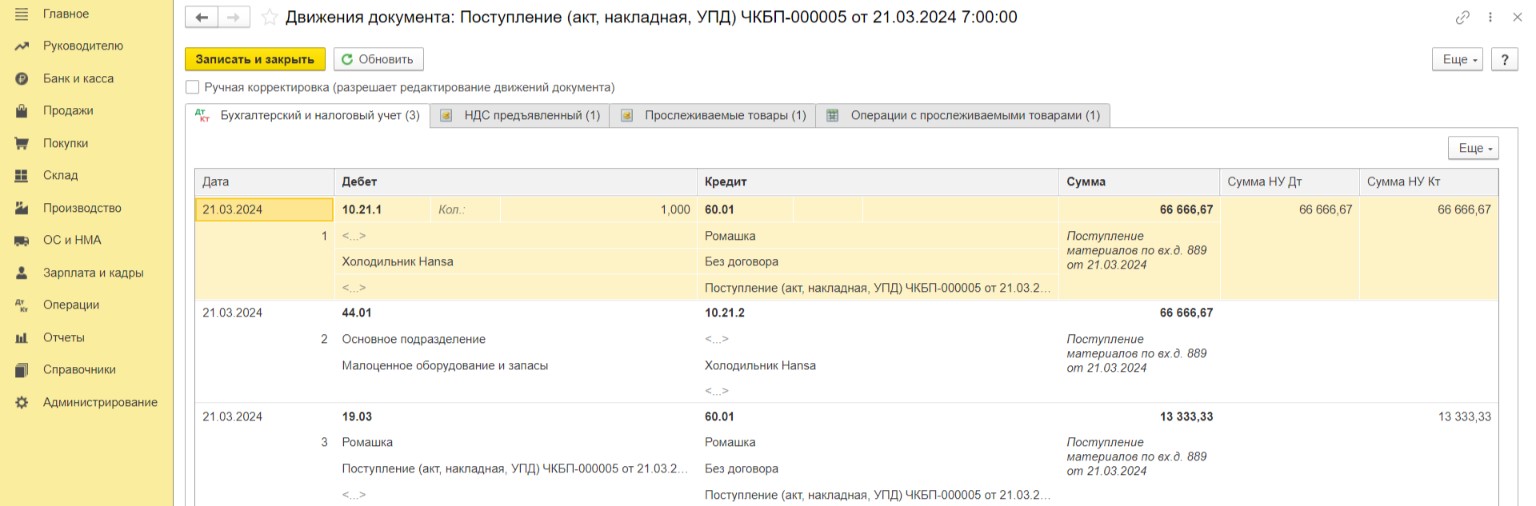Open Покупки section in sidebar
The image size is (1536, 506).
(66, 143)
